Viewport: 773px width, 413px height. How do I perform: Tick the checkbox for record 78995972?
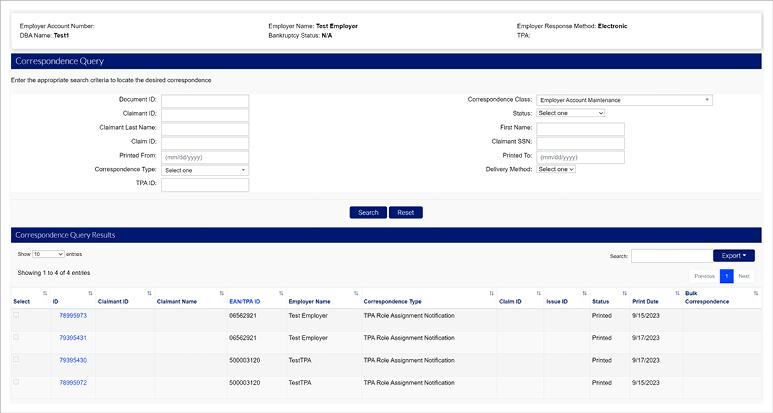pyautogui.click(x=16, y=382)
